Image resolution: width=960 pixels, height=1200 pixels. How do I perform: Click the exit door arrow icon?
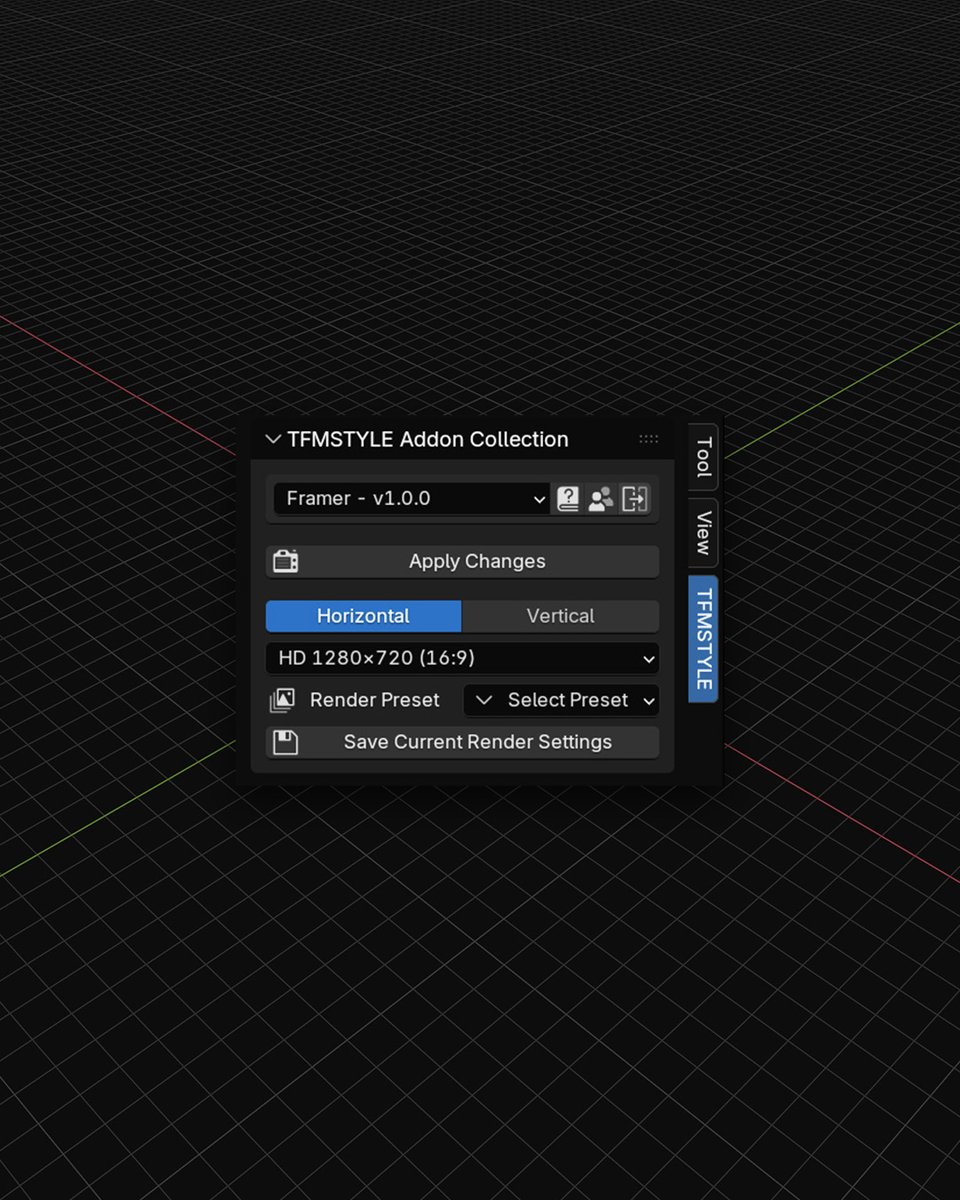tap(635, 498)
